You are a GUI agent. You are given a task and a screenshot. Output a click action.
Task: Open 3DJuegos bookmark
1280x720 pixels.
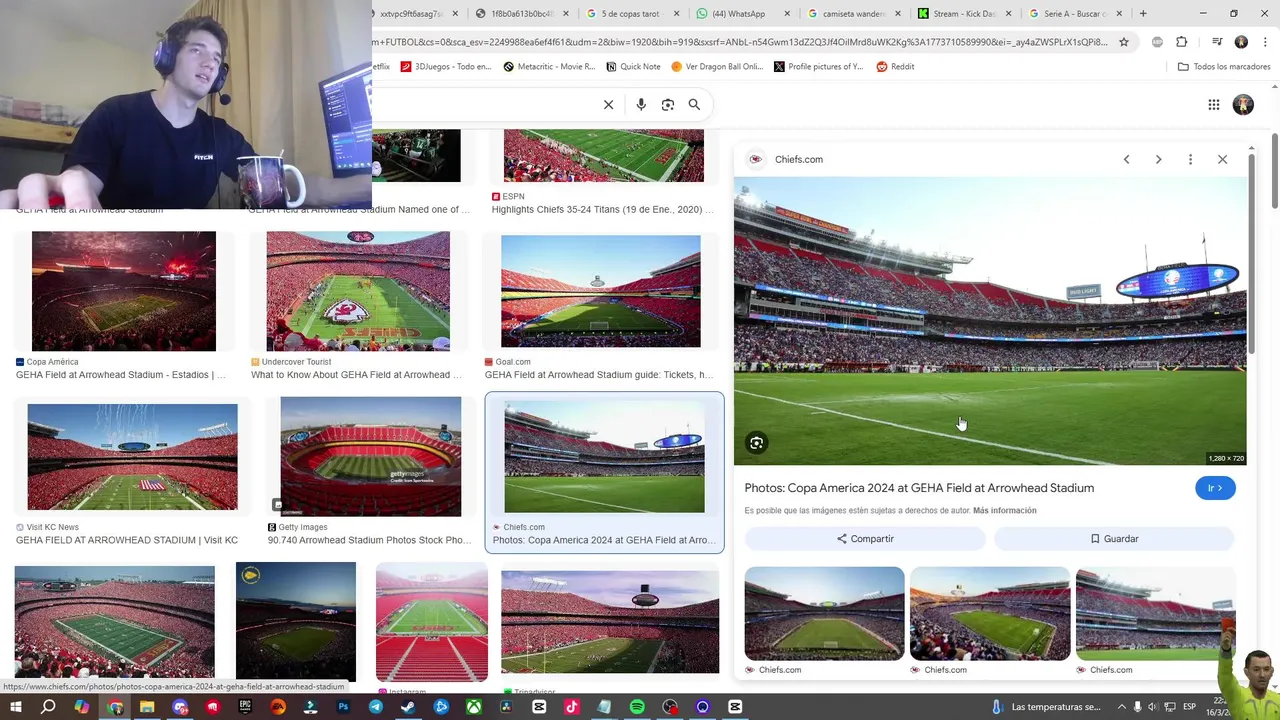click(446, 66)
